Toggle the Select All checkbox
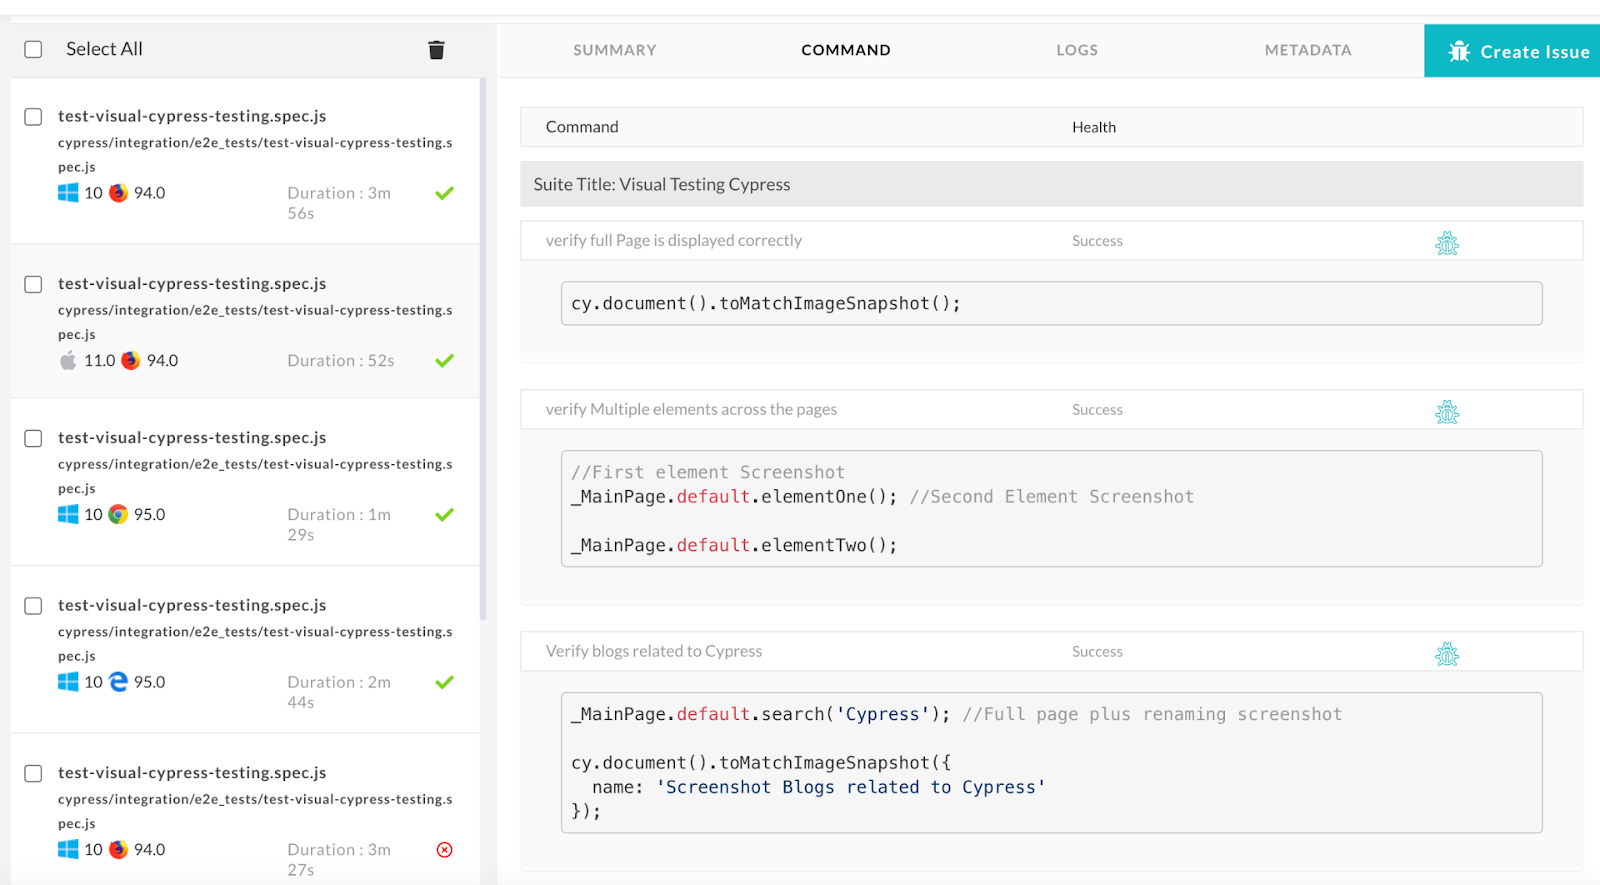Image resolution: width=1600 pixels, height=885 pixels. pos(33,49)
